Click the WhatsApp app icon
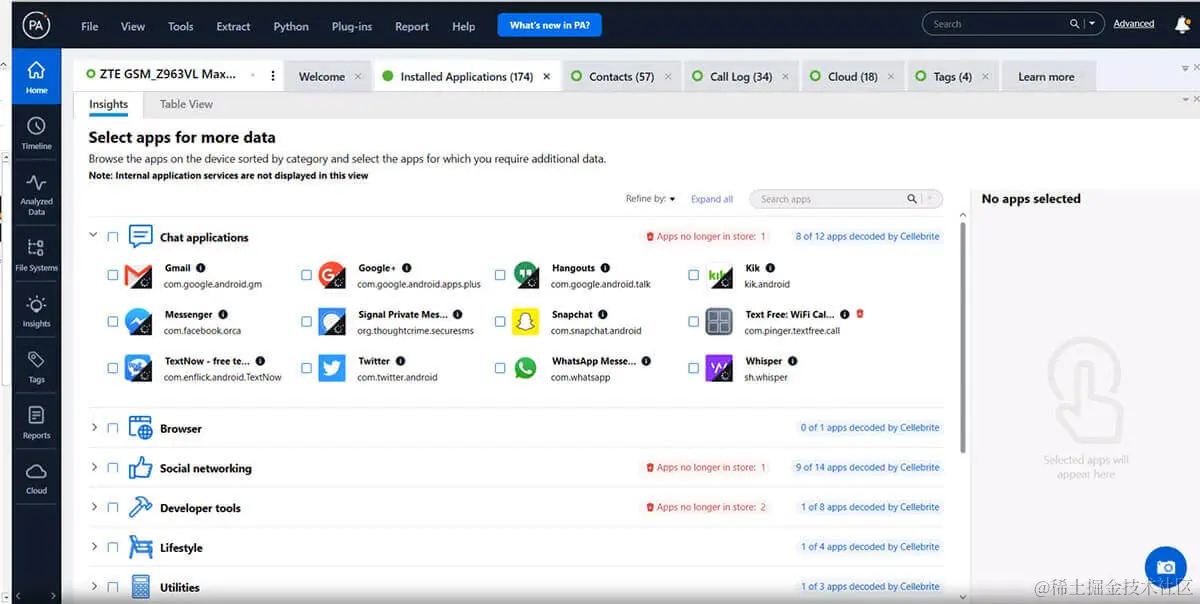 click(x=525, y=368)
